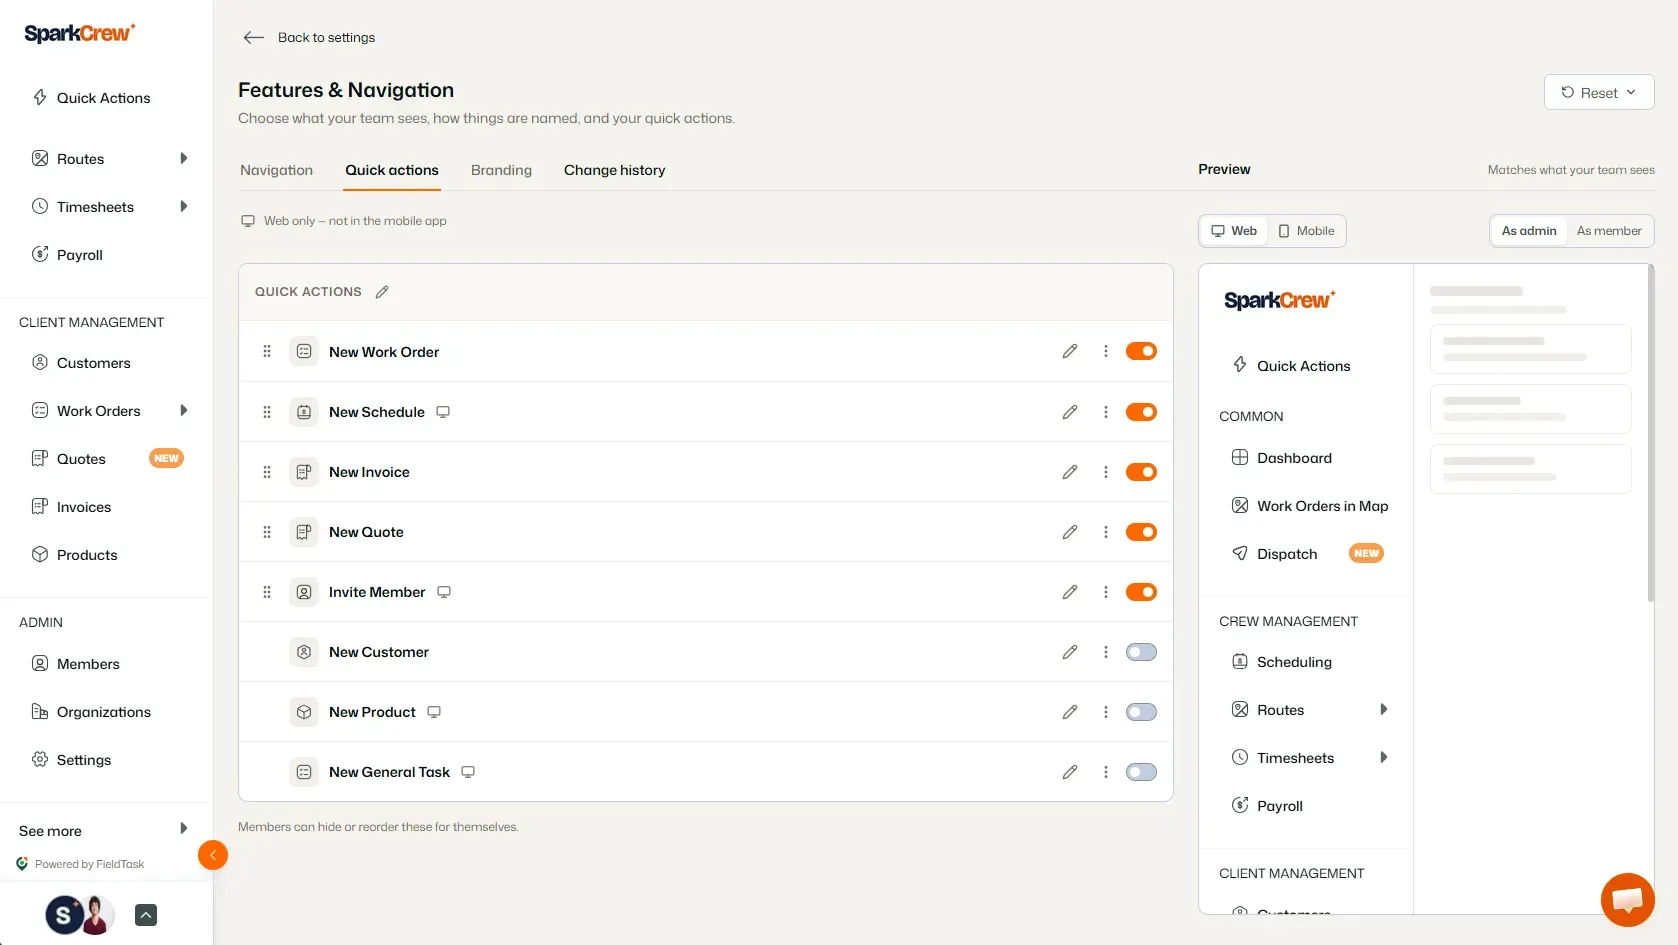Click the edit pencil for New General Task
Screen dimensions: 1678x945
[1070, 772]
